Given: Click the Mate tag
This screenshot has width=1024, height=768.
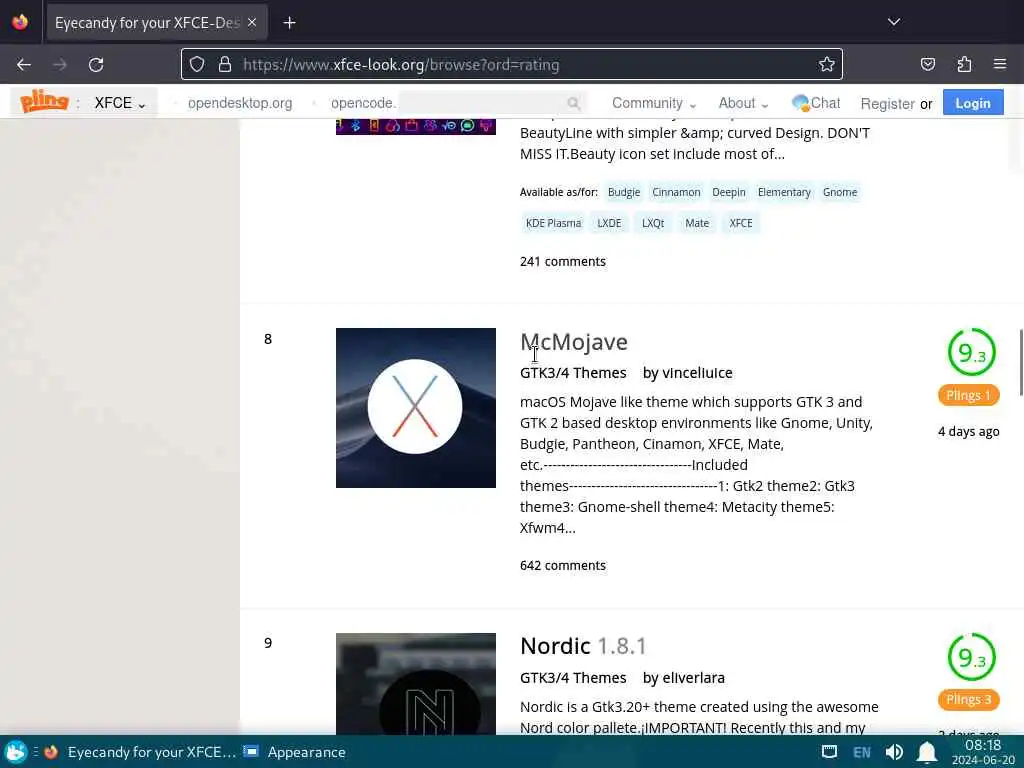Looking at the screenshot, I should pyautogui.click(x=697, y=223).
